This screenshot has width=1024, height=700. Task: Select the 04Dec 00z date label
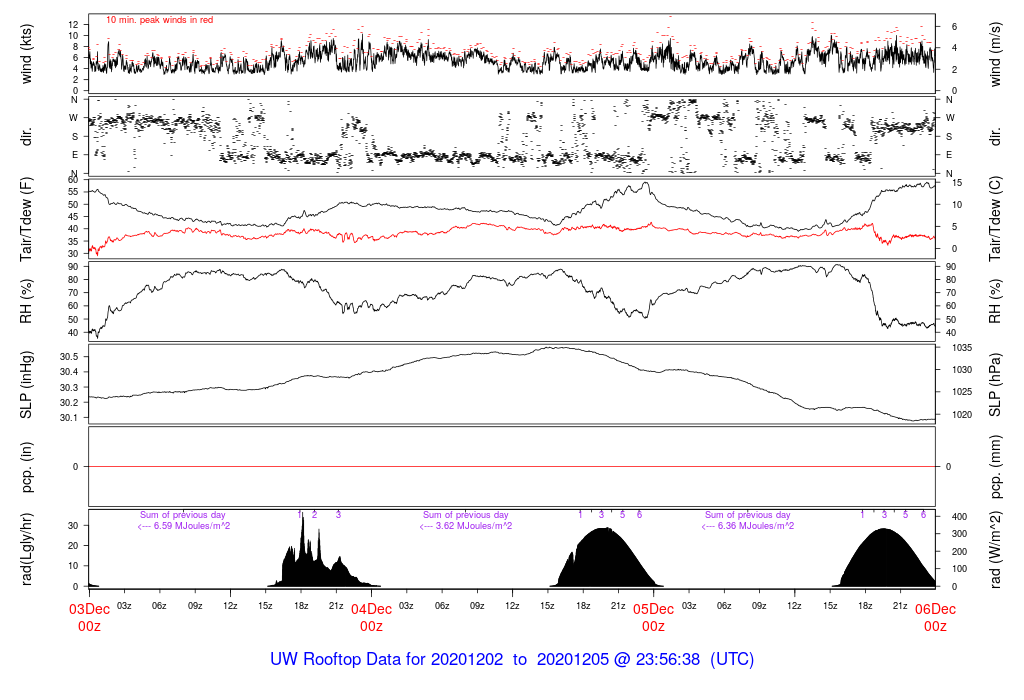371,617
